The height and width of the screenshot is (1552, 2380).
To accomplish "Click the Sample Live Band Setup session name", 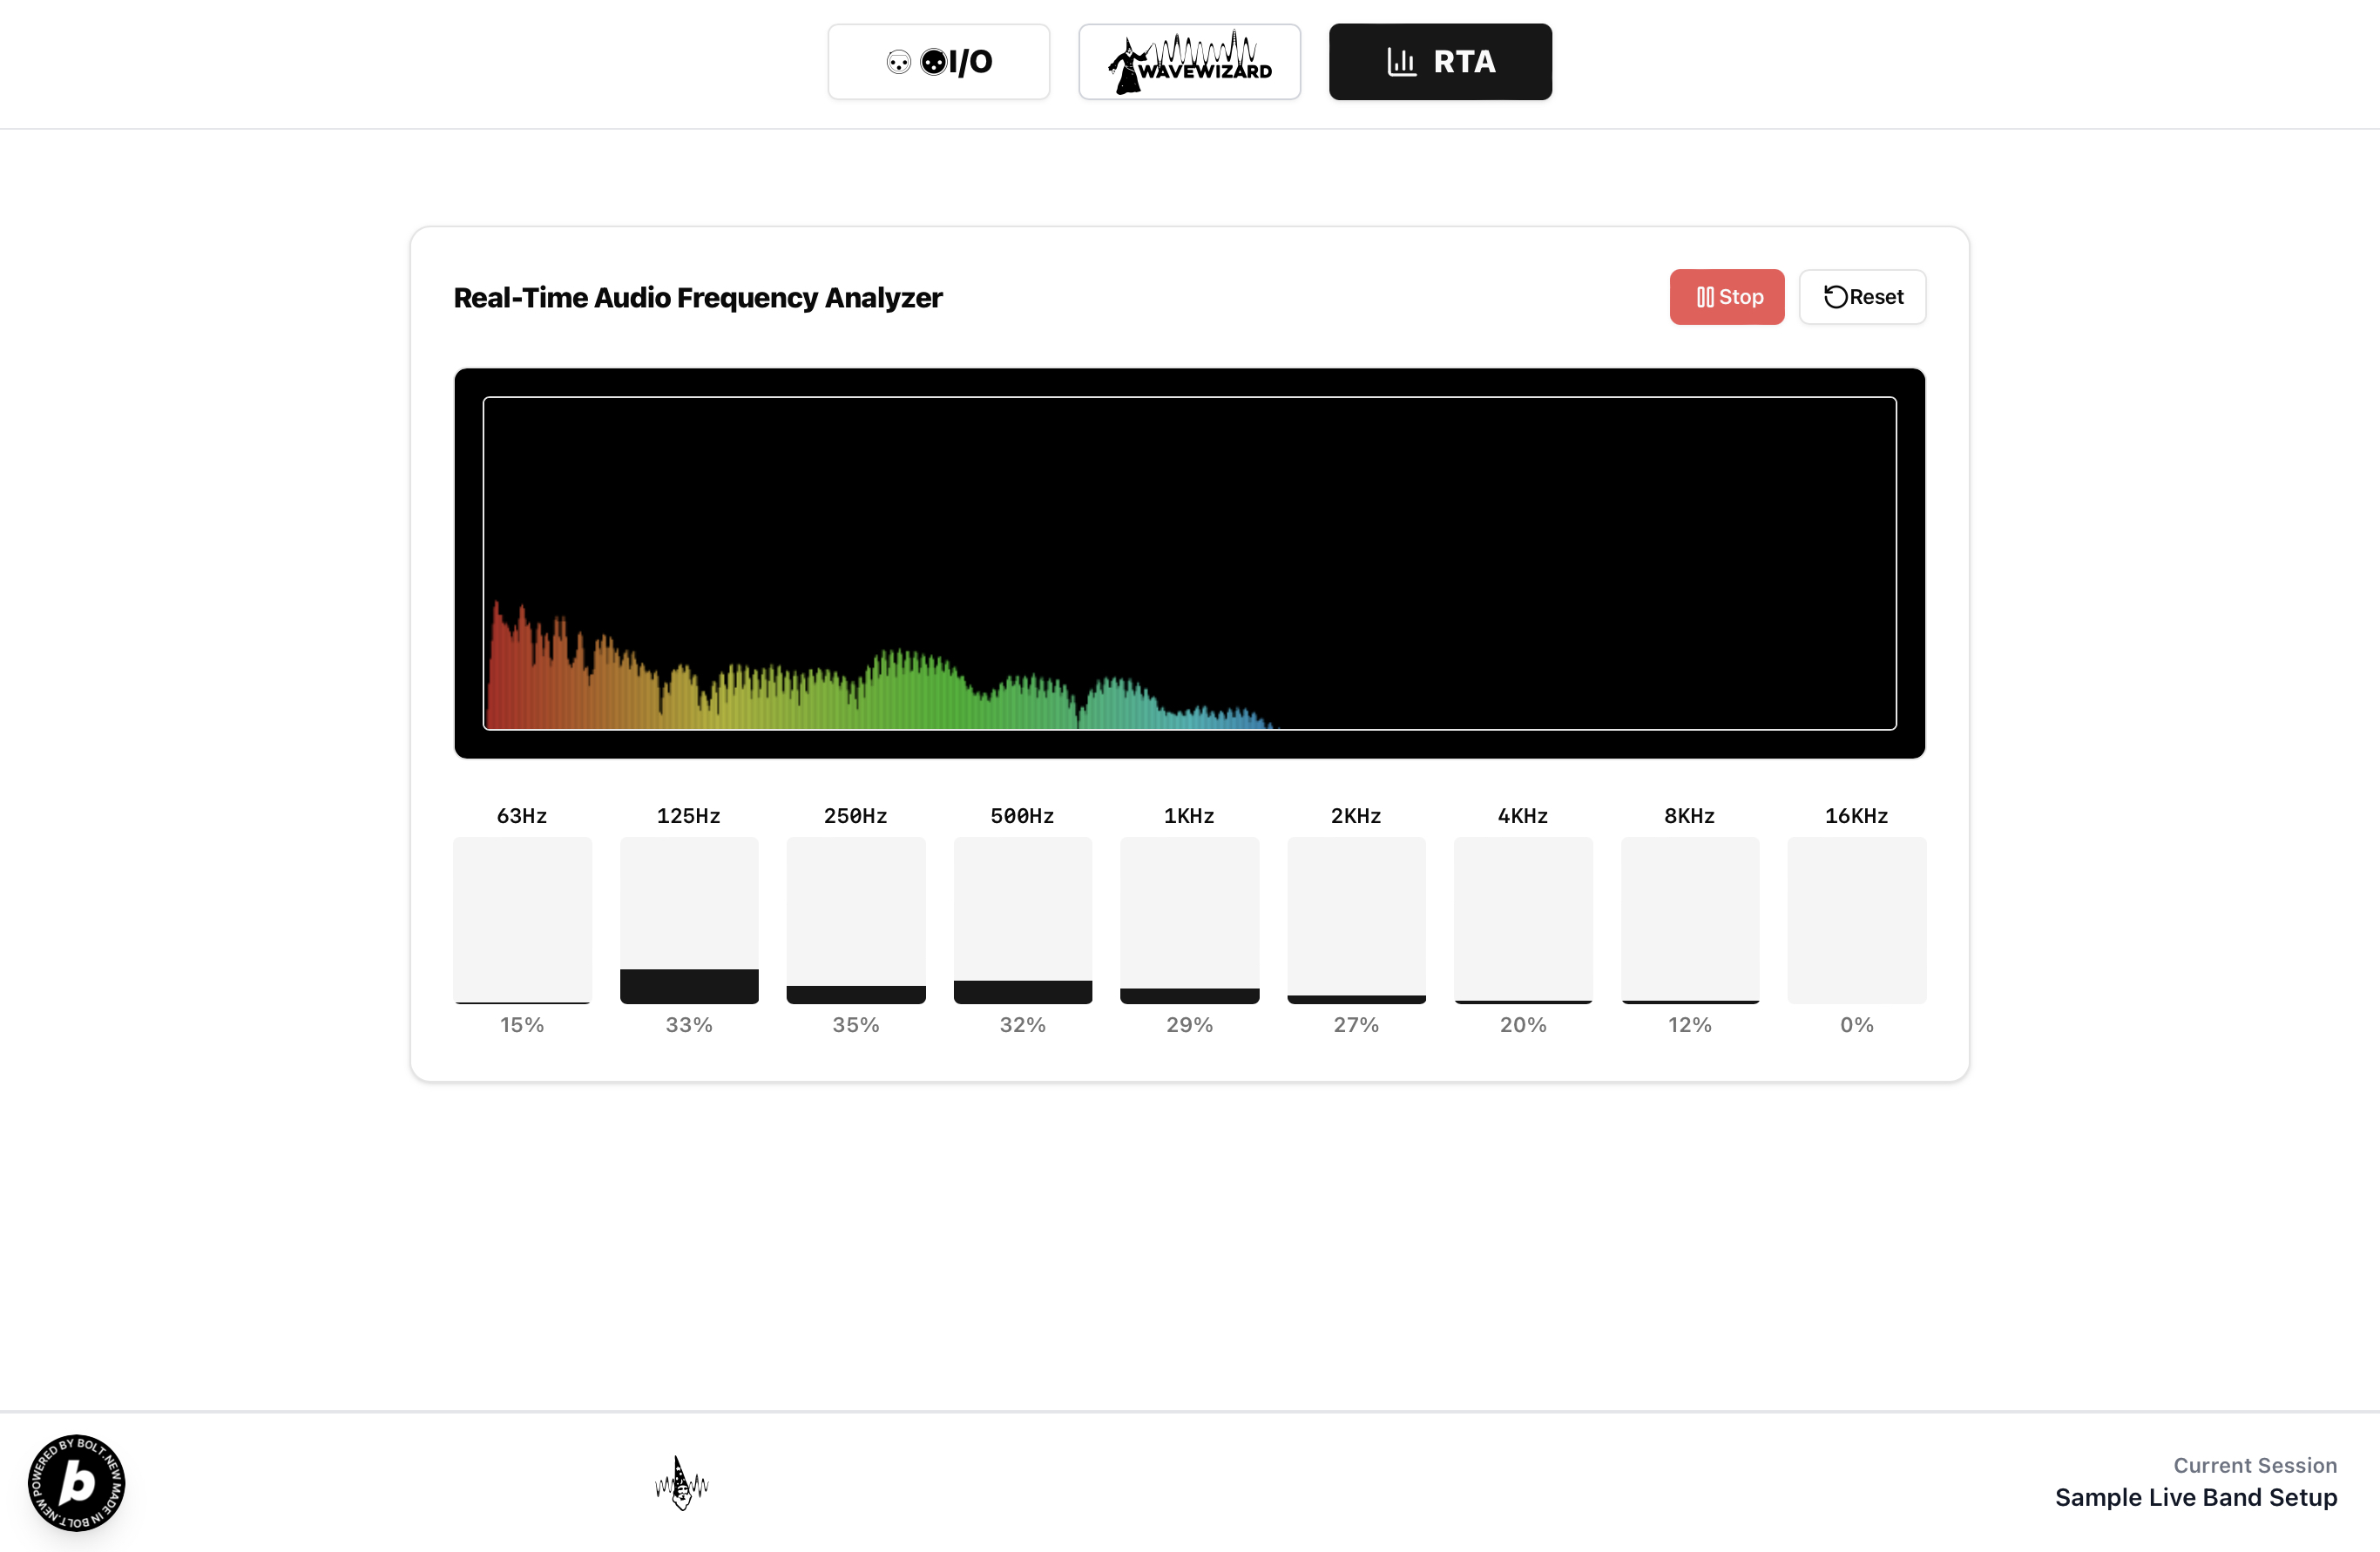I will [2195, 1497].
